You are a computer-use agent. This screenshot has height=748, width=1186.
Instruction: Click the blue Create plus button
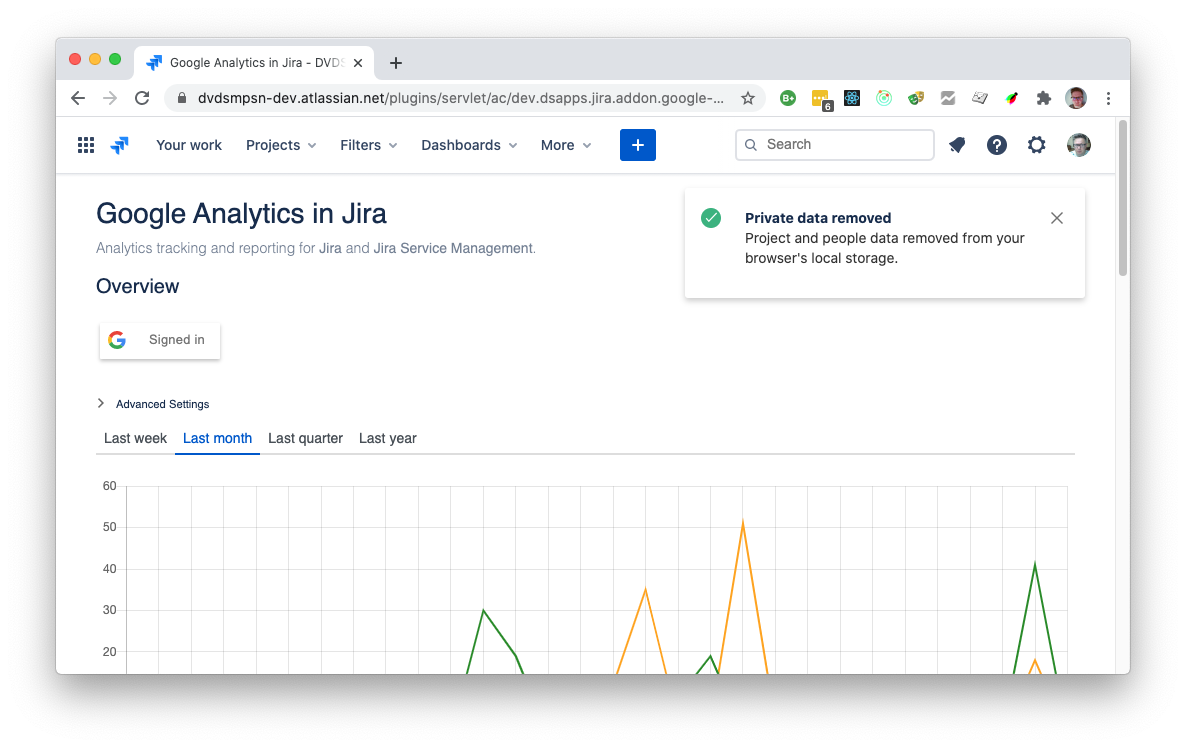pos(637,145)
